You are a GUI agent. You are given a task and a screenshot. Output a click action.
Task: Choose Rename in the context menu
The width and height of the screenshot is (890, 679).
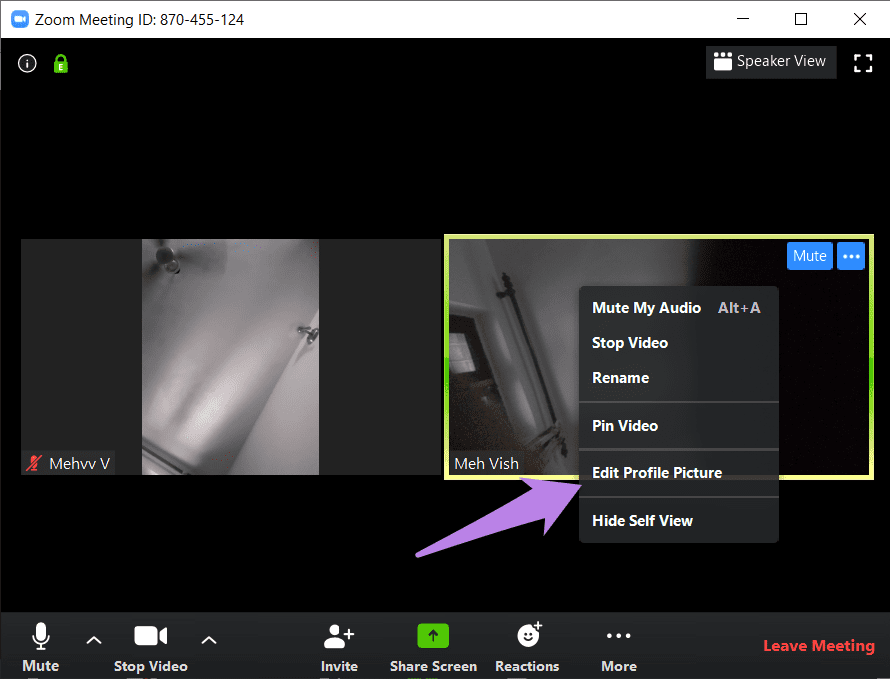pyautogui.click(x=620, y=378)
